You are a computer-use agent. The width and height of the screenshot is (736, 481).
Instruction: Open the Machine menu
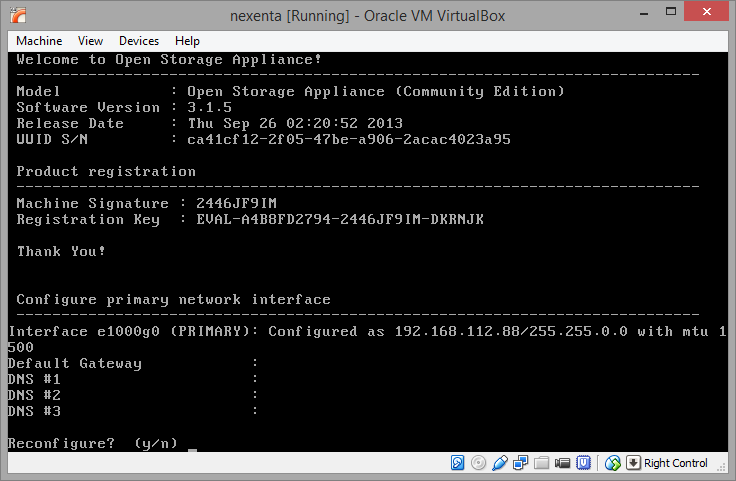[x=39, y=41]
